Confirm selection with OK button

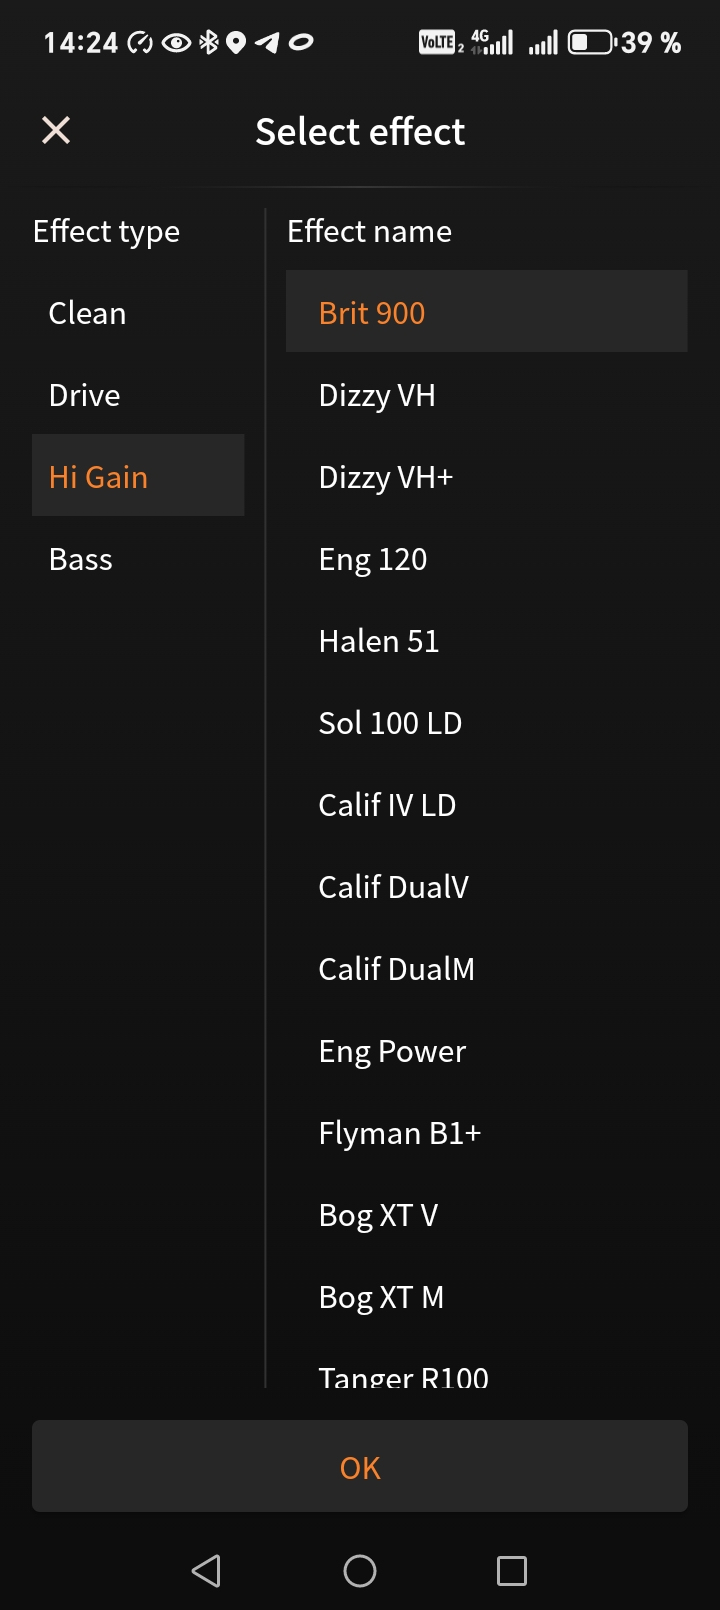[360, 1467]
